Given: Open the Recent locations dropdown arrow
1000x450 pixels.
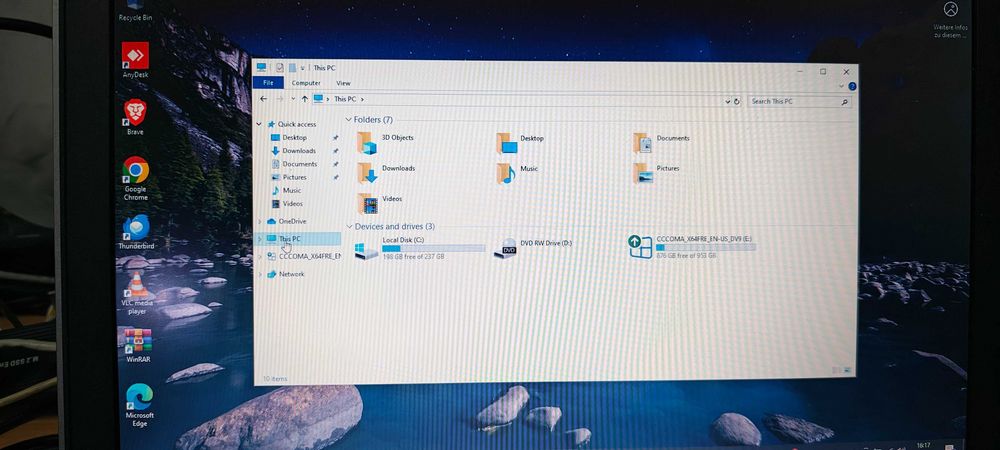Looking at the screenshot, I should [x=293, y=99].
